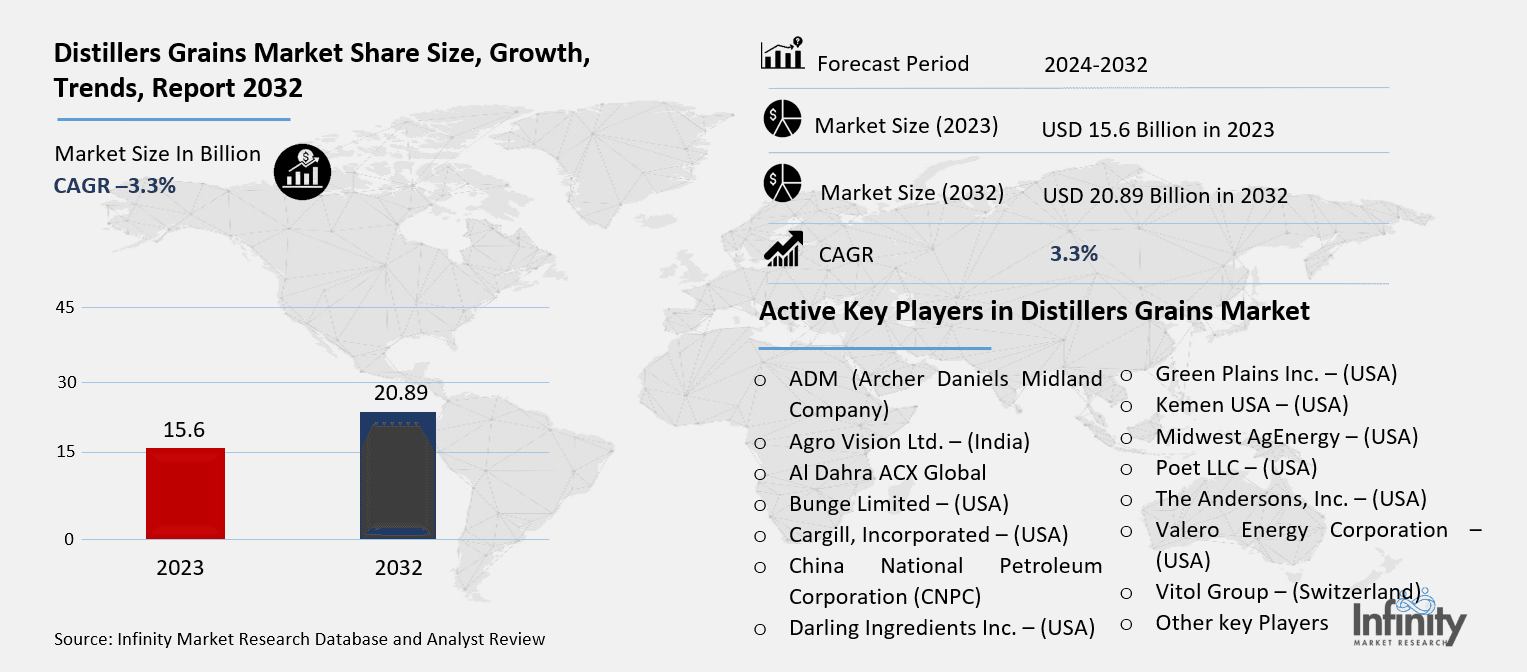This screenshot has height=672, width=1527.
Task: Click the bullet next to Agro Vision Ltd.
Action: (x=760, y=442)
